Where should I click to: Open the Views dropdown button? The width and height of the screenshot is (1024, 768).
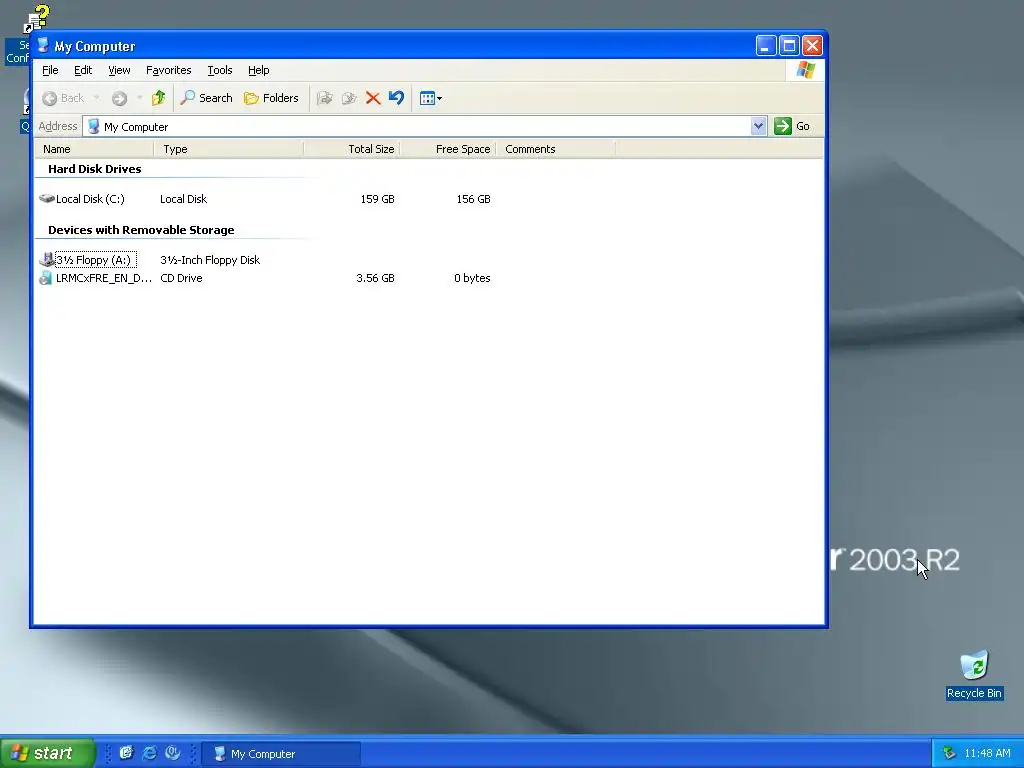[430, 98]
